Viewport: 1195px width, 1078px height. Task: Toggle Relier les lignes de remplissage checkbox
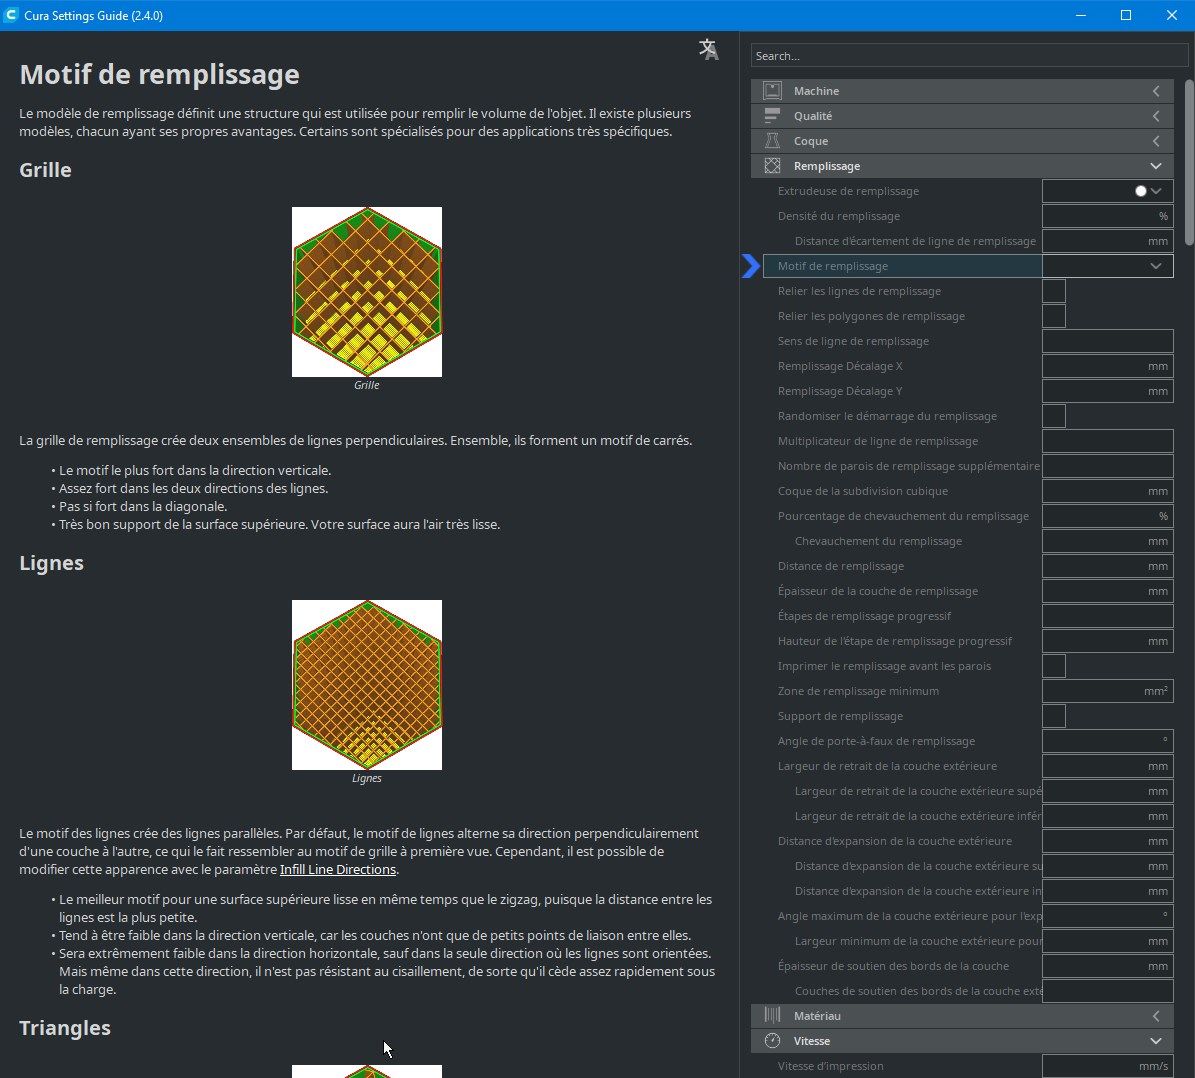pos(1054,291)
